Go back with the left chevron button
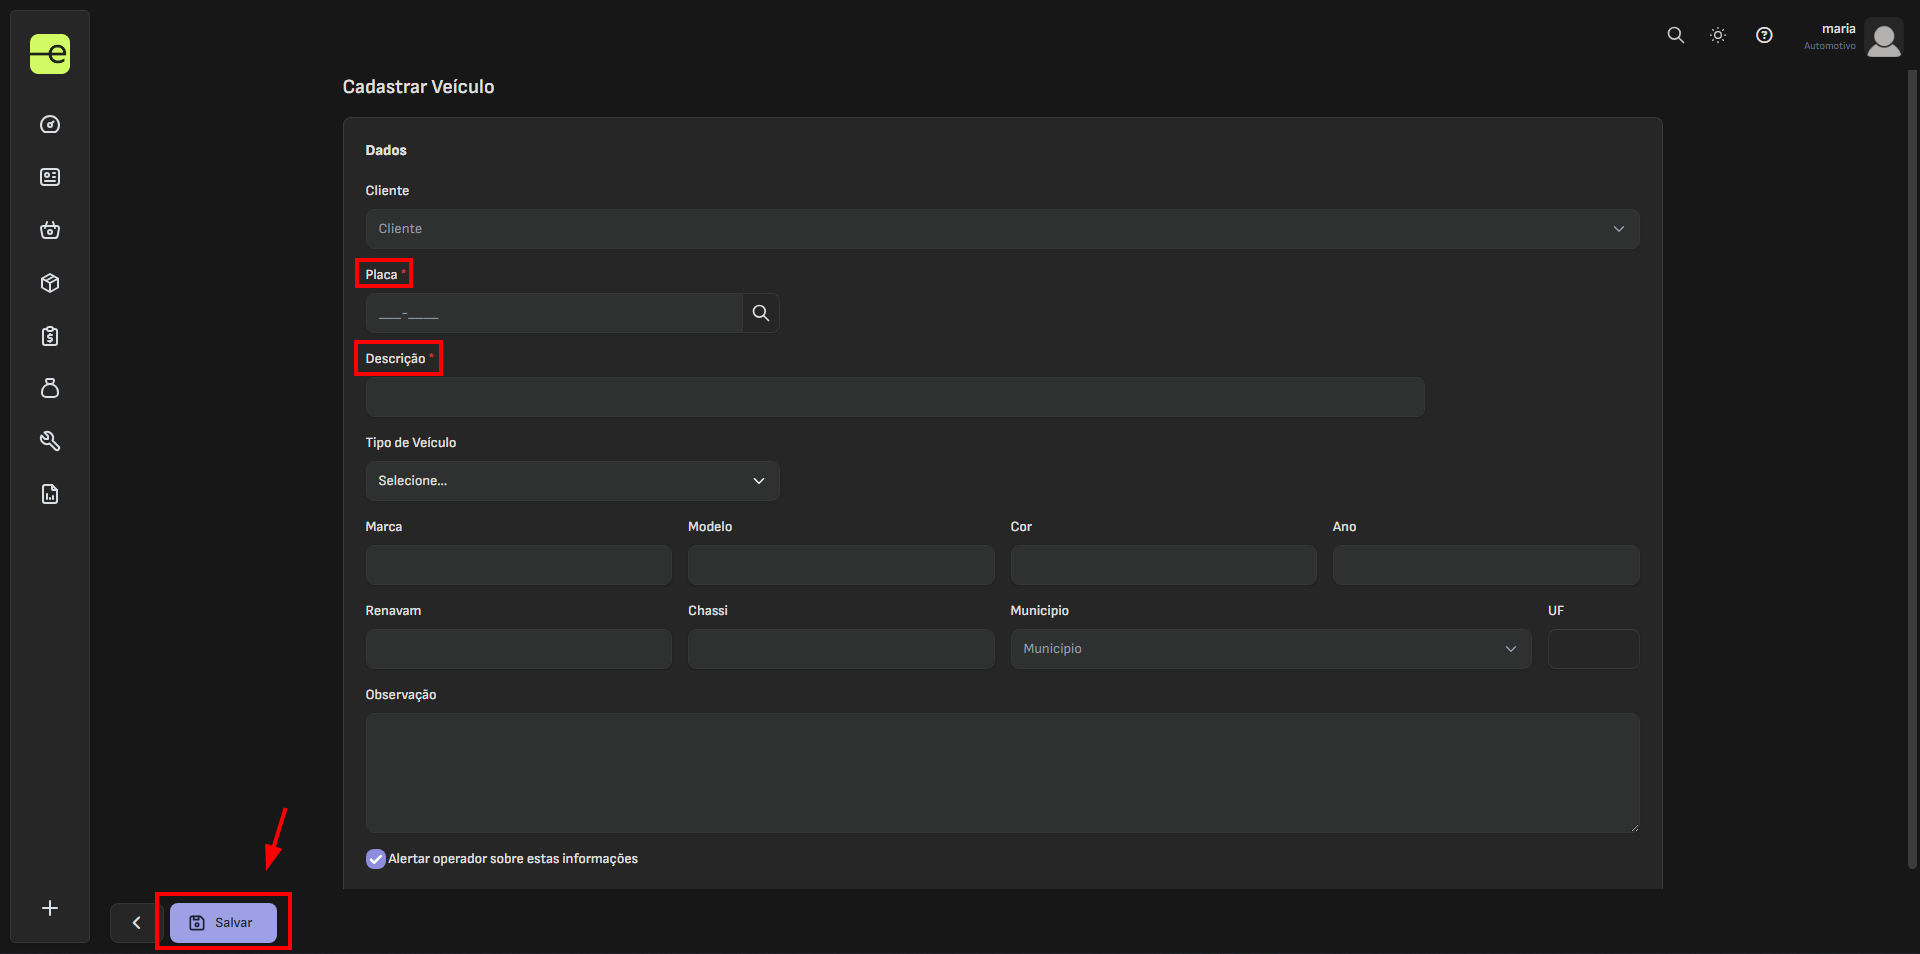Image resolution: width=1920 pixels, height=954 pixels. 136,923
